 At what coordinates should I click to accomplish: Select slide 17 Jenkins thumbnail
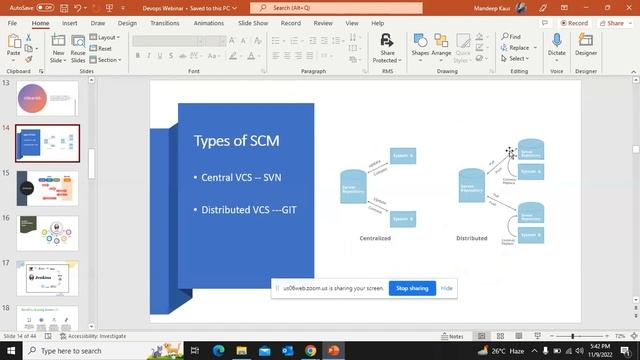(47, 278)
